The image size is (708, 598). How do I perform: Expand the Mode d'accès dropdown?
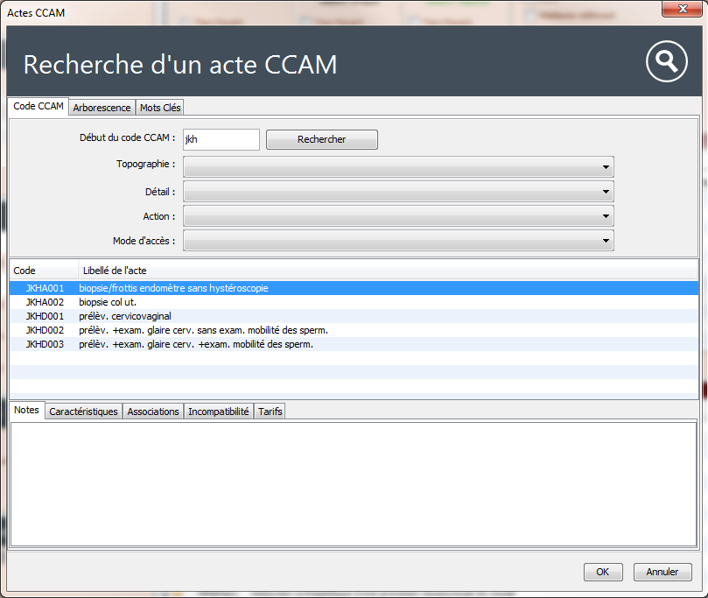pyautogui.click(x=398, y=241)
